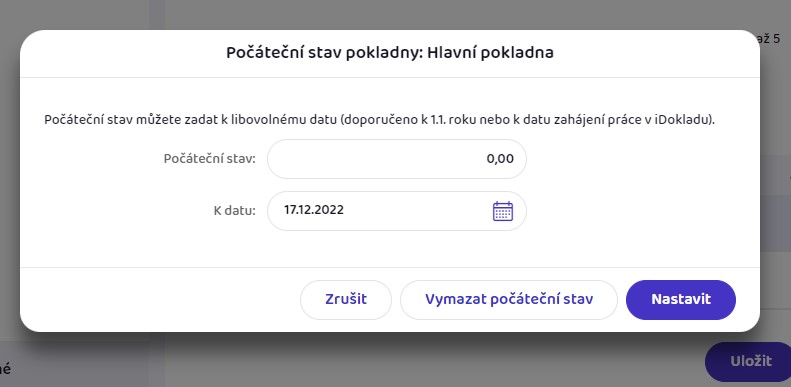Select the 0,00 value in the field

click(500, 159)
